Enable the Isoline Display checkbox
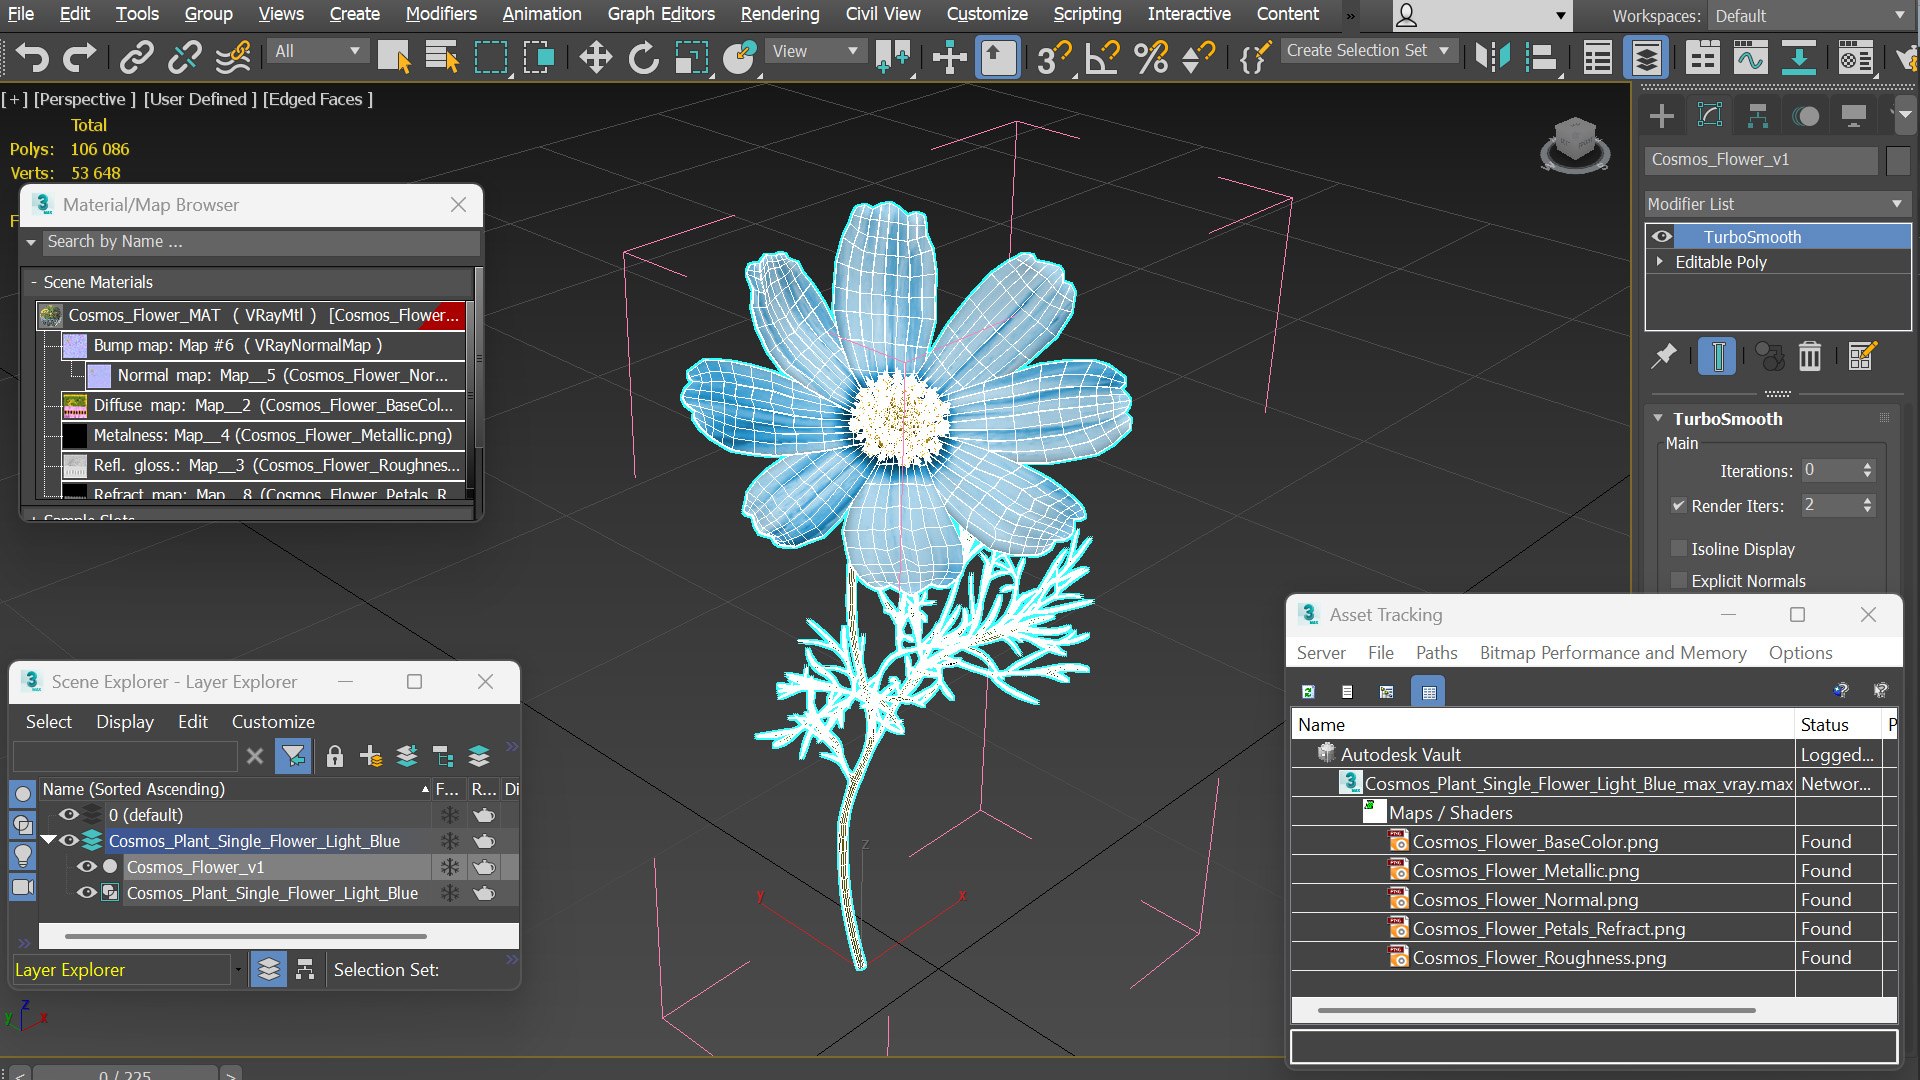This screenshot has height=1080, width=1920. (1679, 549)
